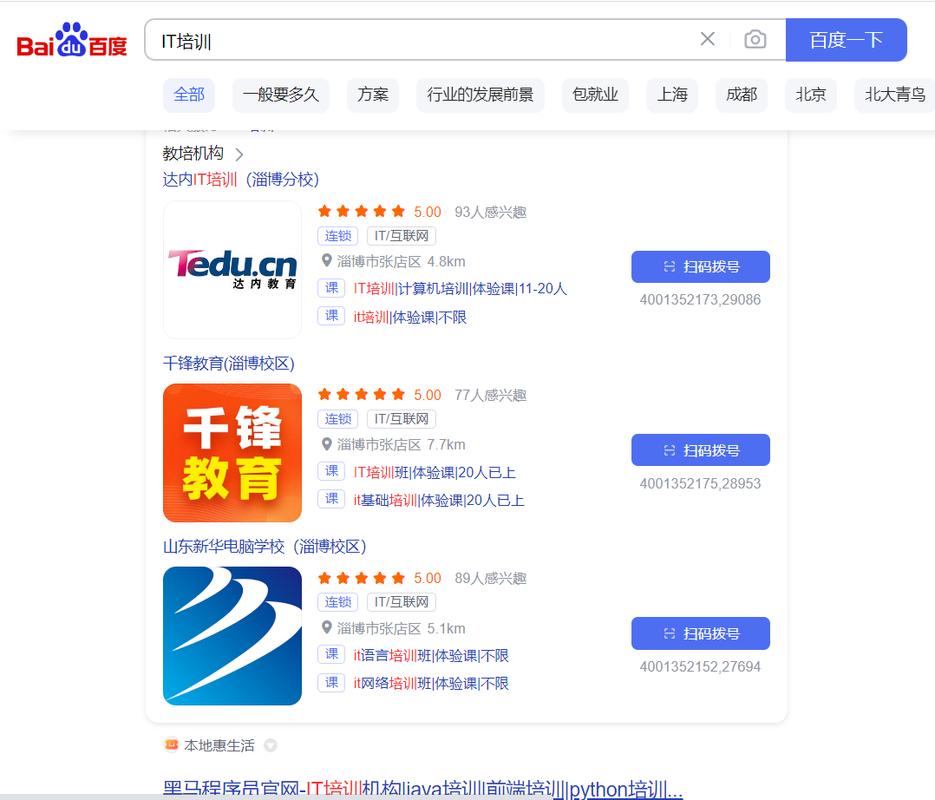Select the 一般要多久 suggestion tab
The image size is (935, 800).
pos(281,95)
